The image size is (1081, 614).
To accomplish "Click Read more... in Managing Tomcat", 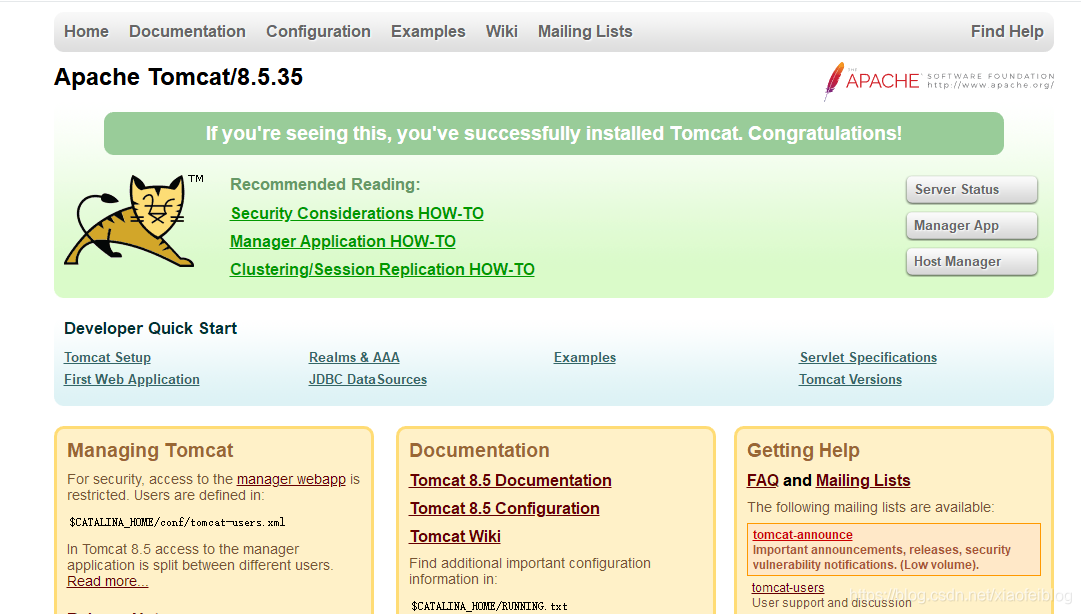I will 108,581.
